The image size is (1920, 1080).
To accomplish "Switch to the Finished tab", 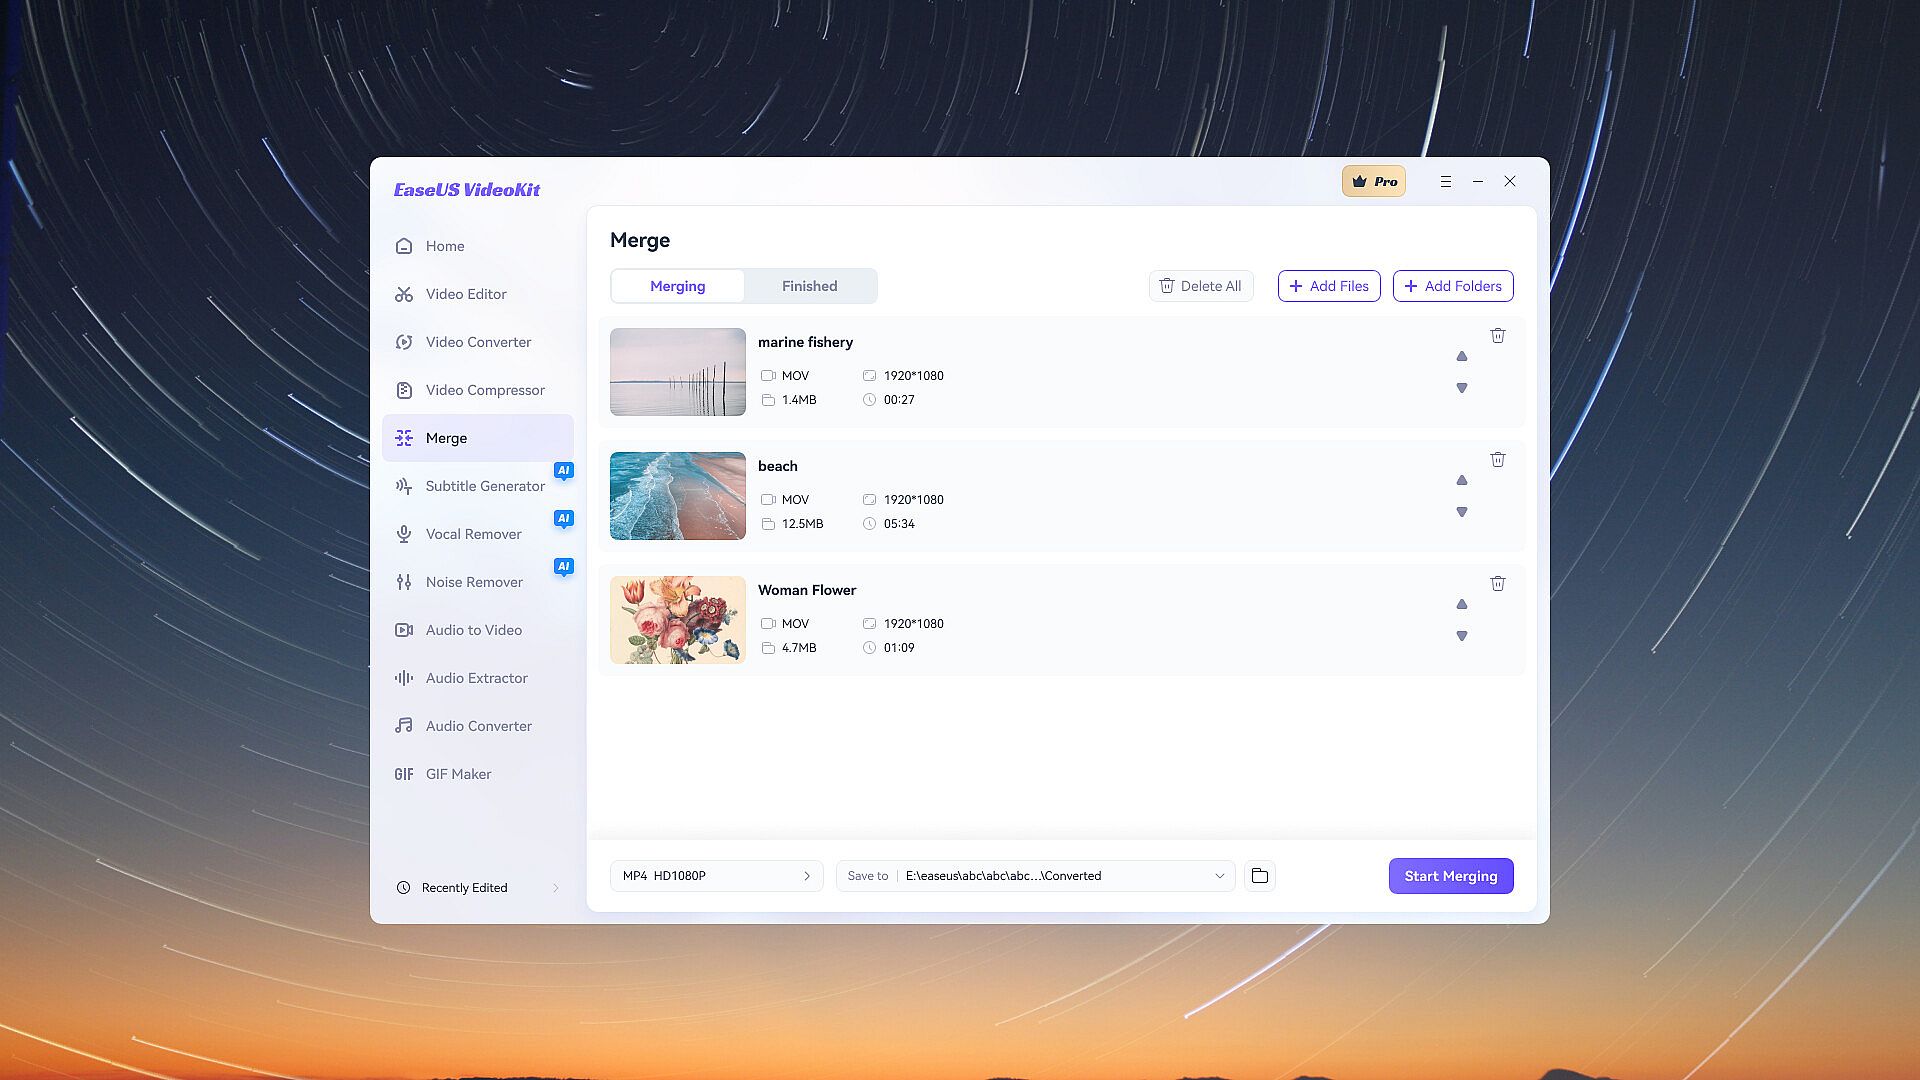I will [x=809, y=286].
